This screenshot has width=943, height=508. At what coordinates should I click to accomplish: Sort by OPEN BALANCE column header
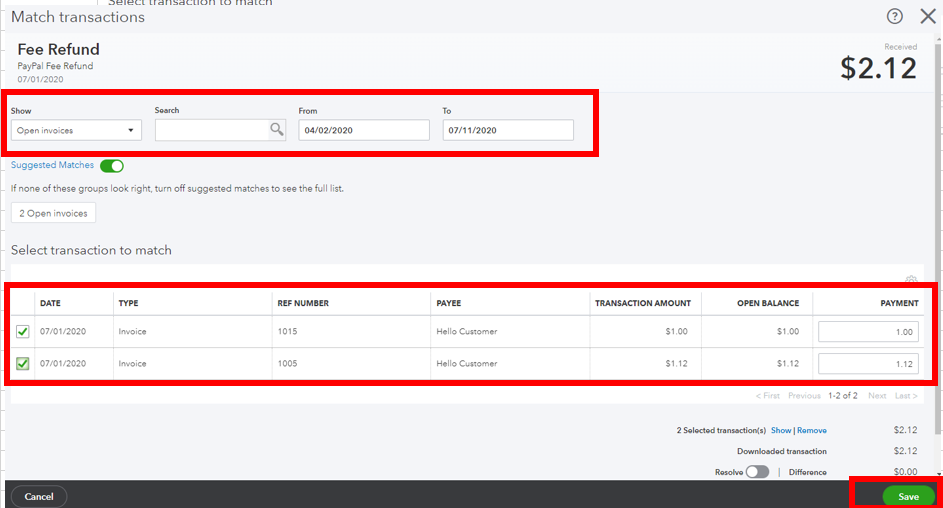coord(768,303)
